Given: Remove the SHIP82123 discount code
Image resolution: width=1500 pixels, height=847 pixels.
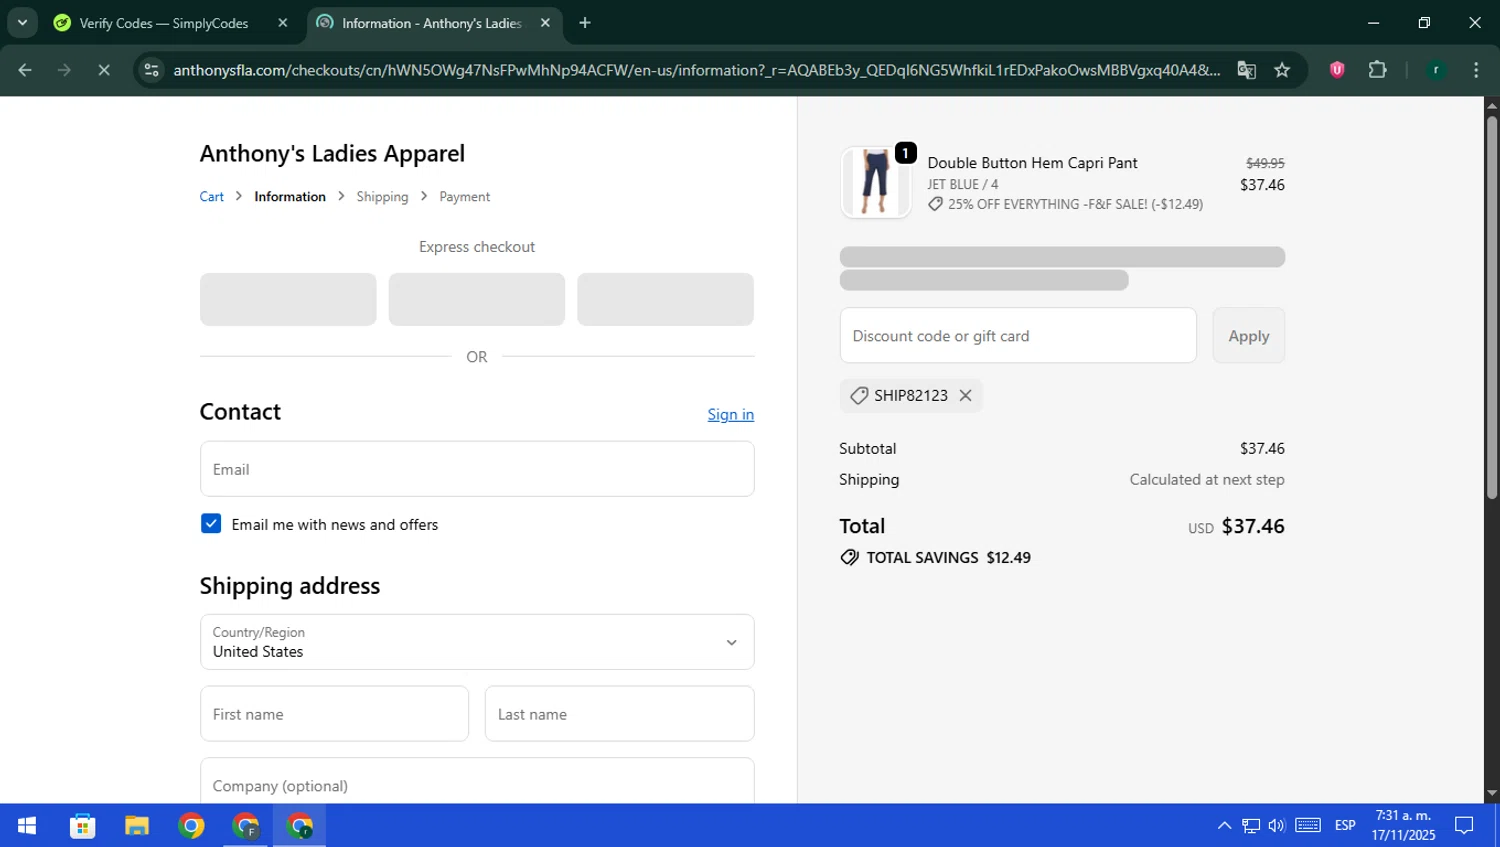Looking at the screenshot, I should coord(965,396).
